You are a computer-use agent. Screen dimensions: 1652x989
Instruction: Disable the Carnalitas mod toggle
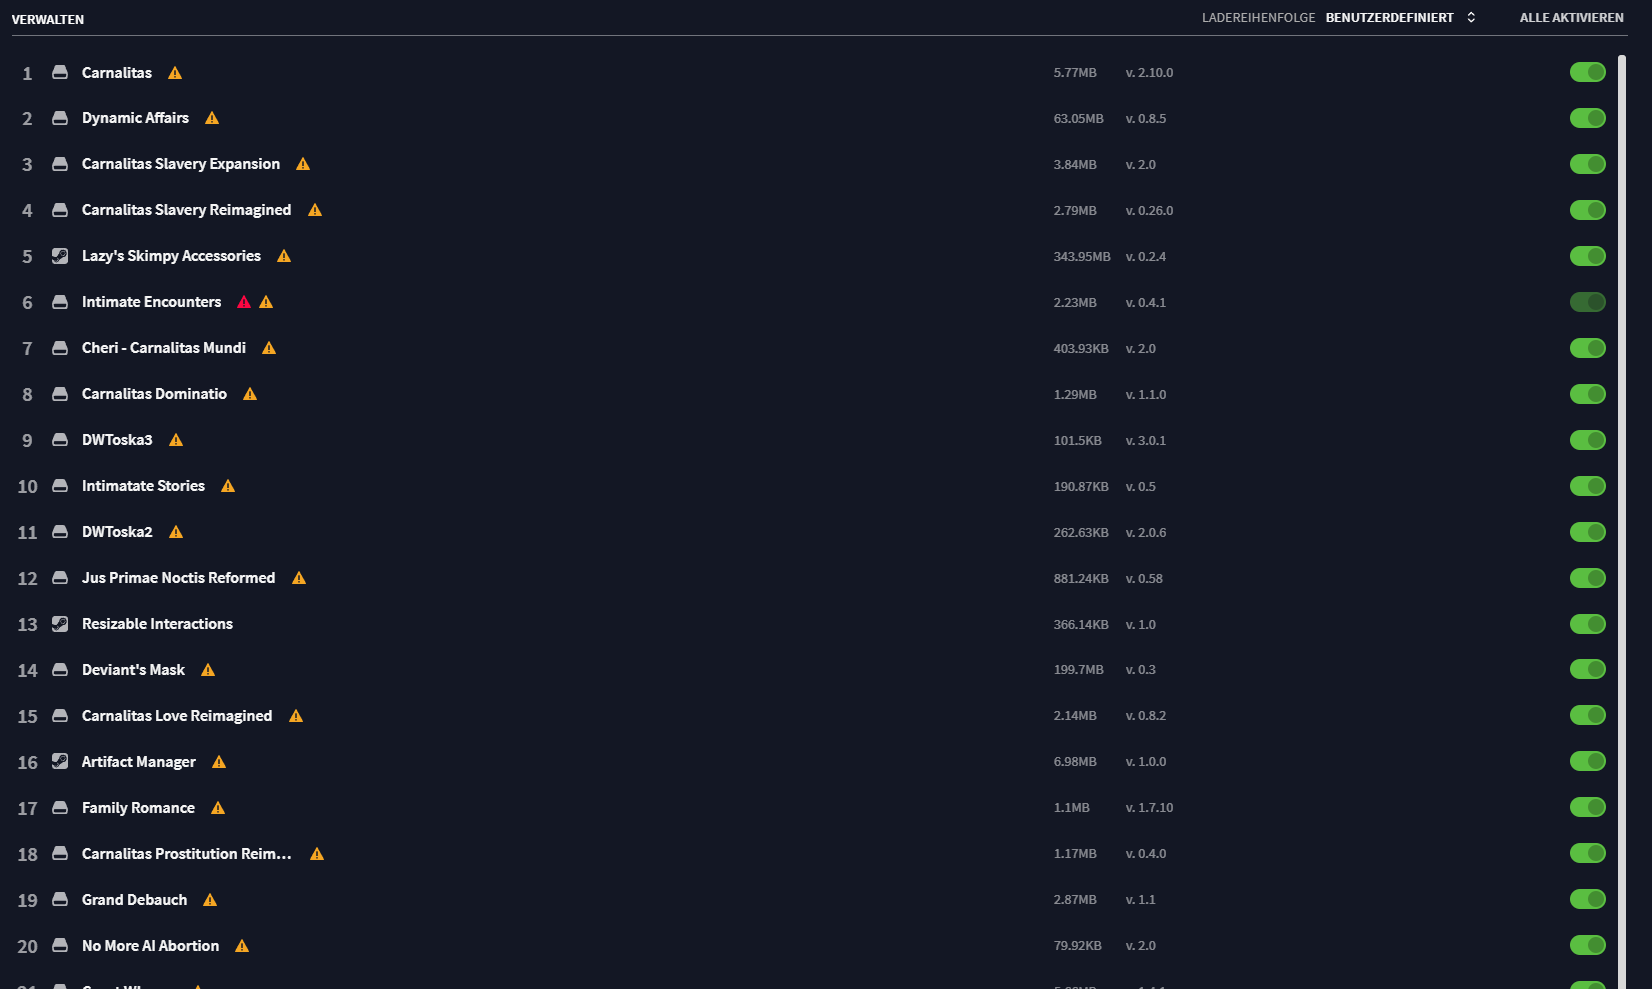click(x=1588, y=72)
